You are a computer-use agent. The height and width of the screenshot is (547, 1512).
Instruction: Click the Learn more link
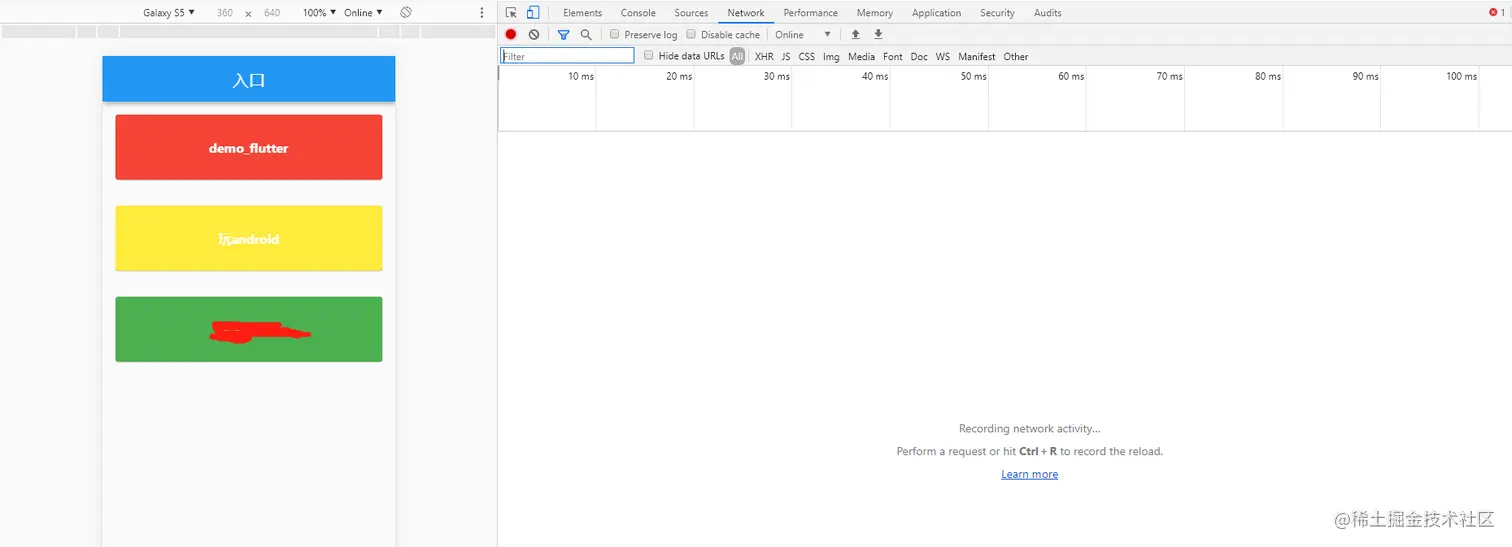click(1029, 474)
